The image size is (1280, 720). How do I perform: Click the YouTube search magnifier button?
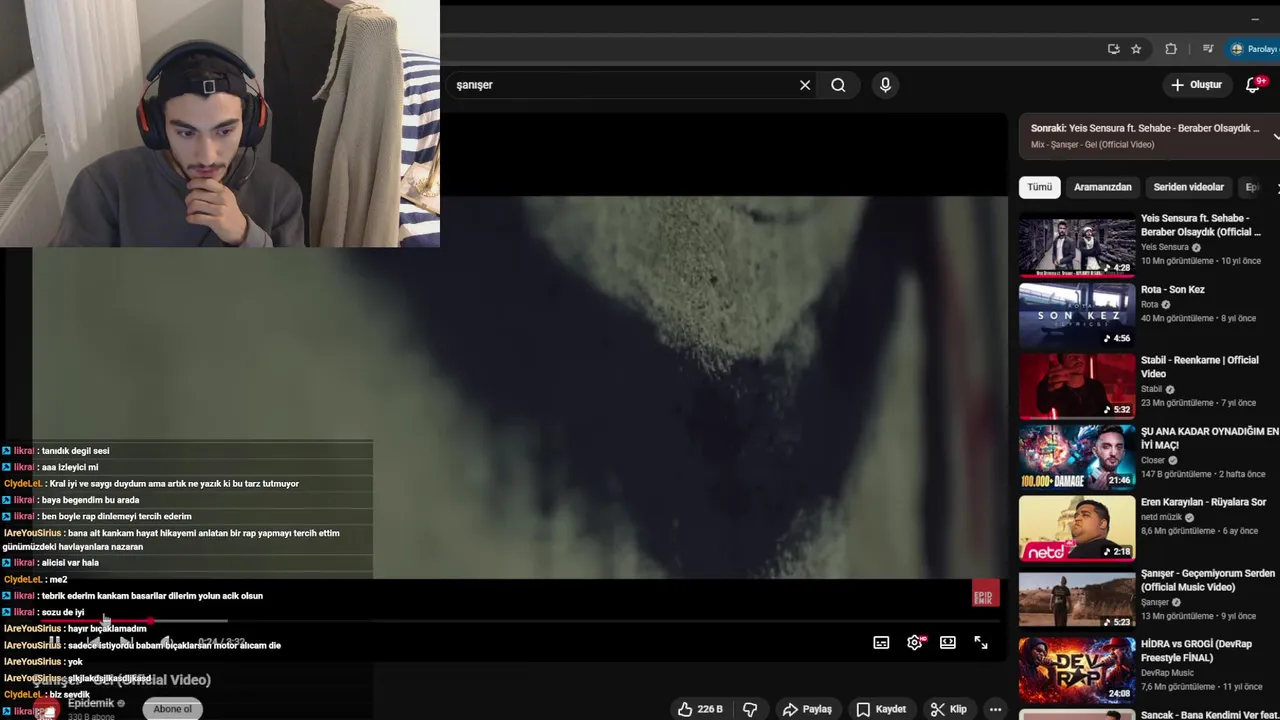(x=838, y=85)
